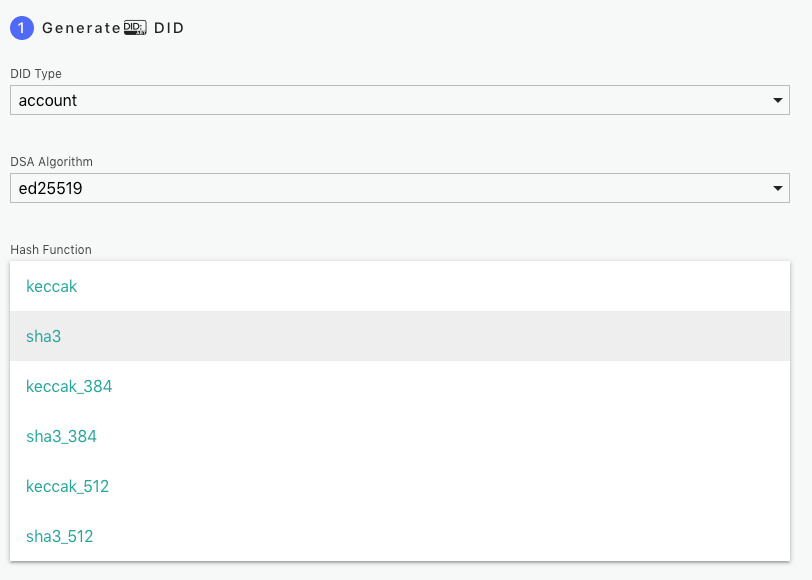Screen dimensions: 812x580
Task: Expand DID Type using its arrow
Action: pyautogui.click(x=777, y=100)
